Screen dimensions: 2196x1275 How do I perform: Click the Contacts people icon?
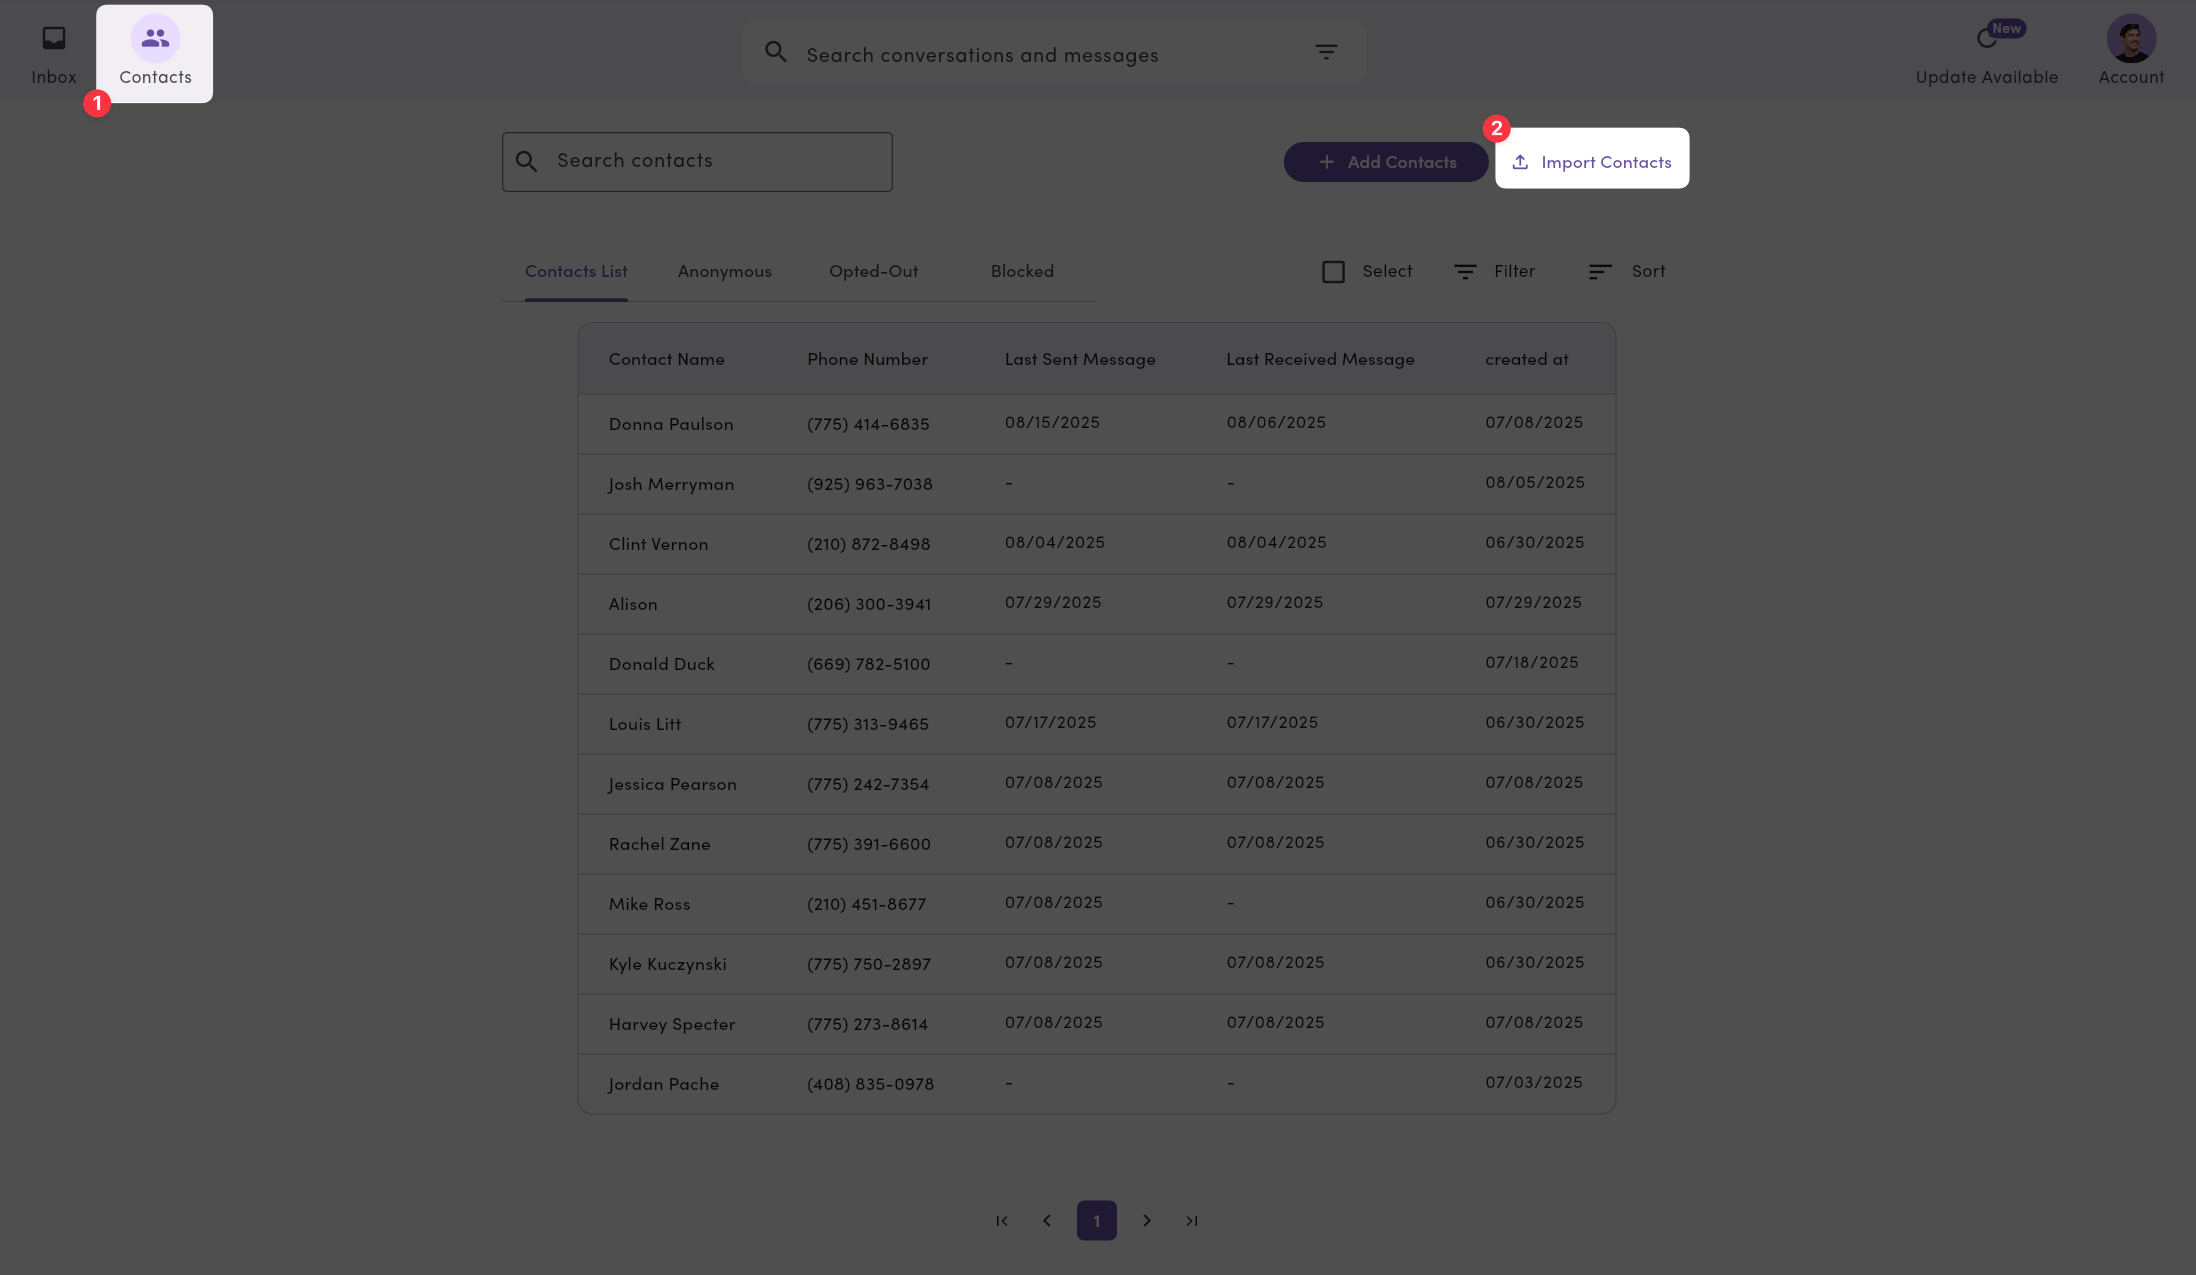155,39
